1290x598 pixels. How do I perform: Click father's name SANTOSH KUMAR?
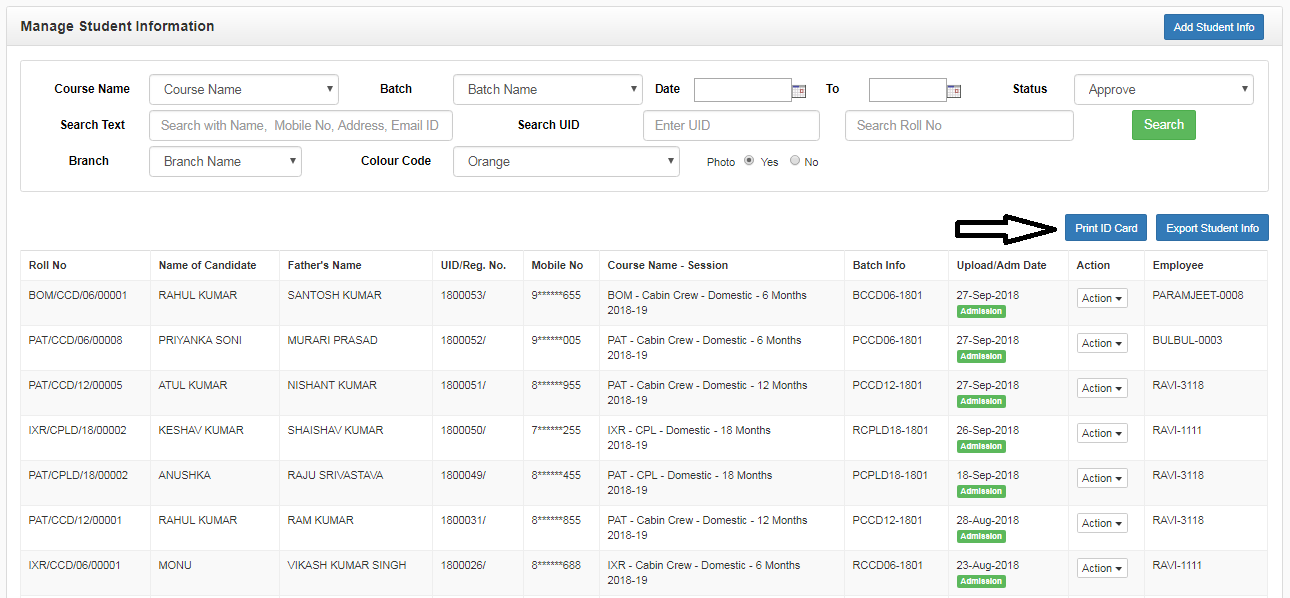click(333, 295)
